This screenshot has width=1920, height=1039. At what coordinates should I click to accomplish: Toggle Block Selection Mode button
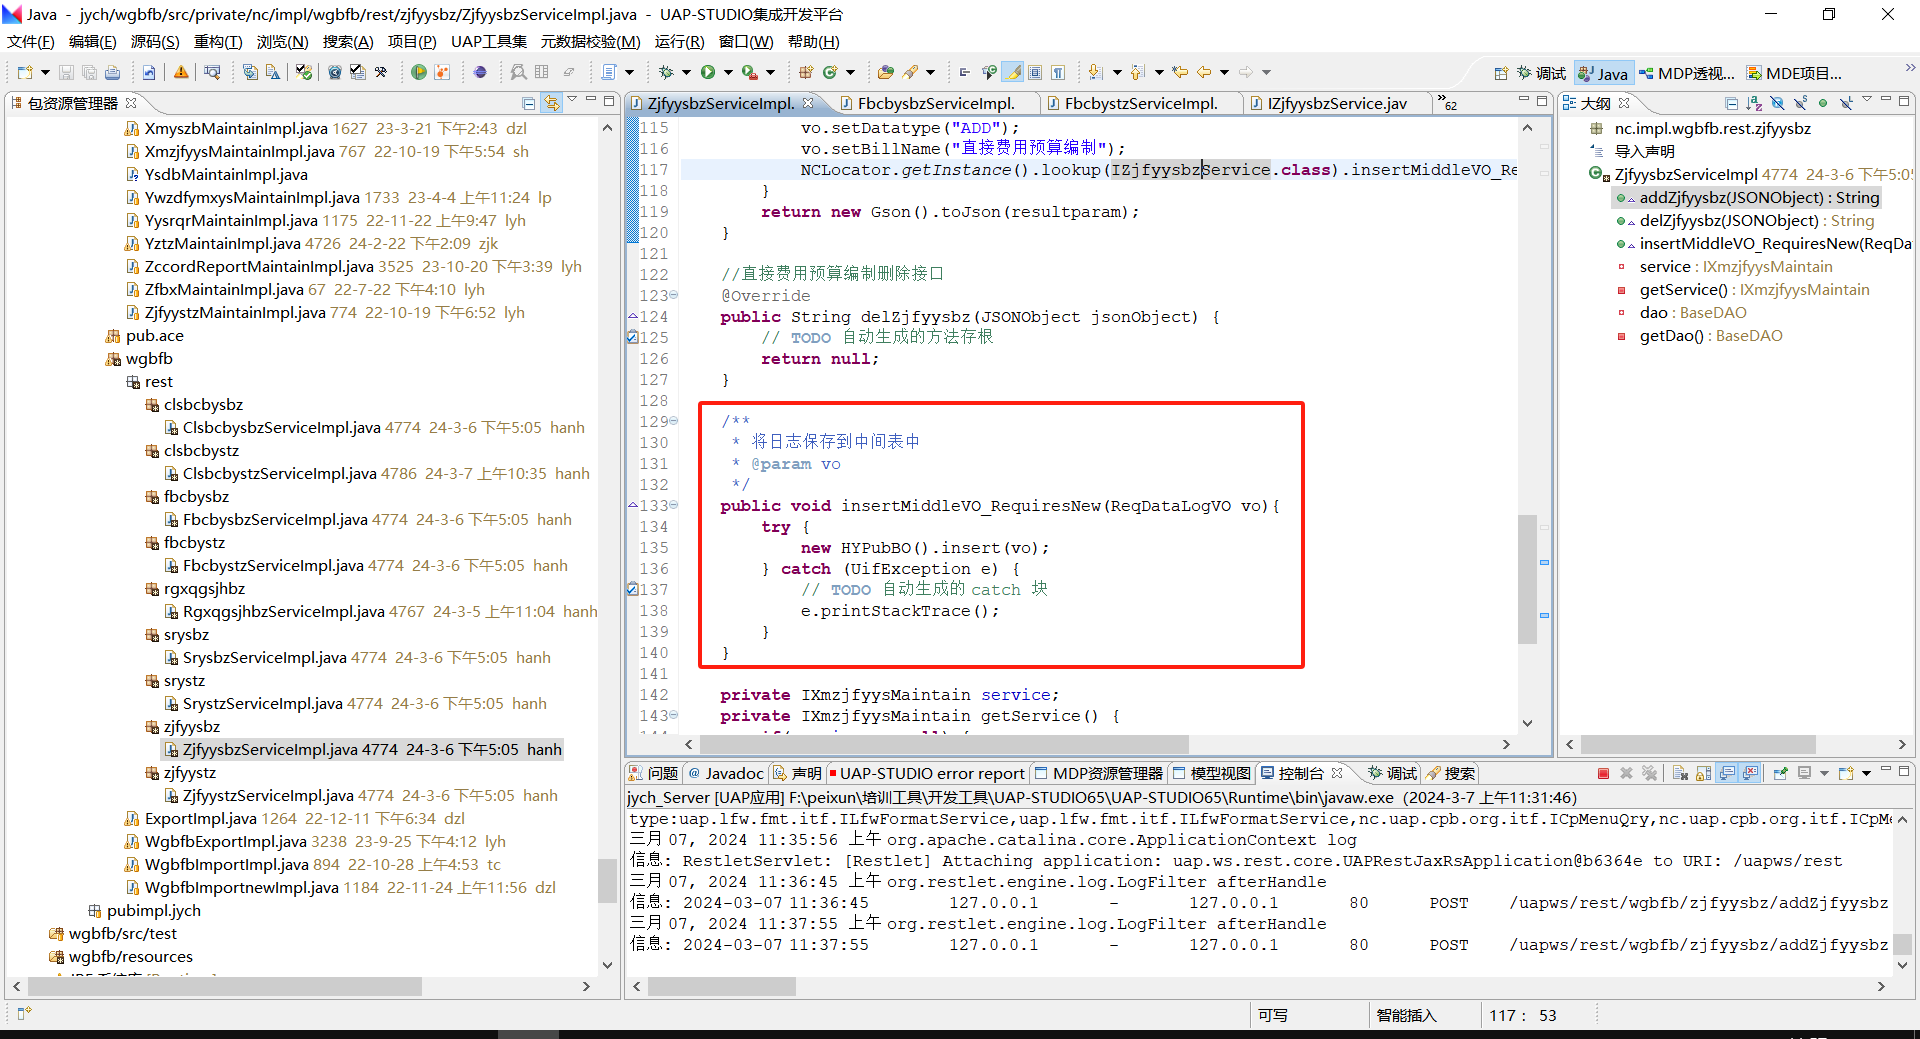[x=1035, y=72]
